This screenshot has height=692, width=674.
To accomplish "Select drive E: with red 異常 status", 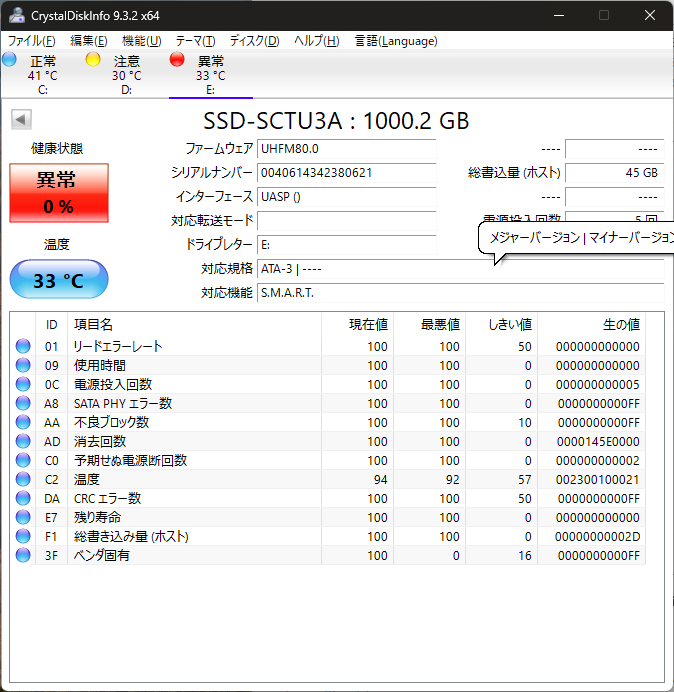I will (x=211, y=74).
